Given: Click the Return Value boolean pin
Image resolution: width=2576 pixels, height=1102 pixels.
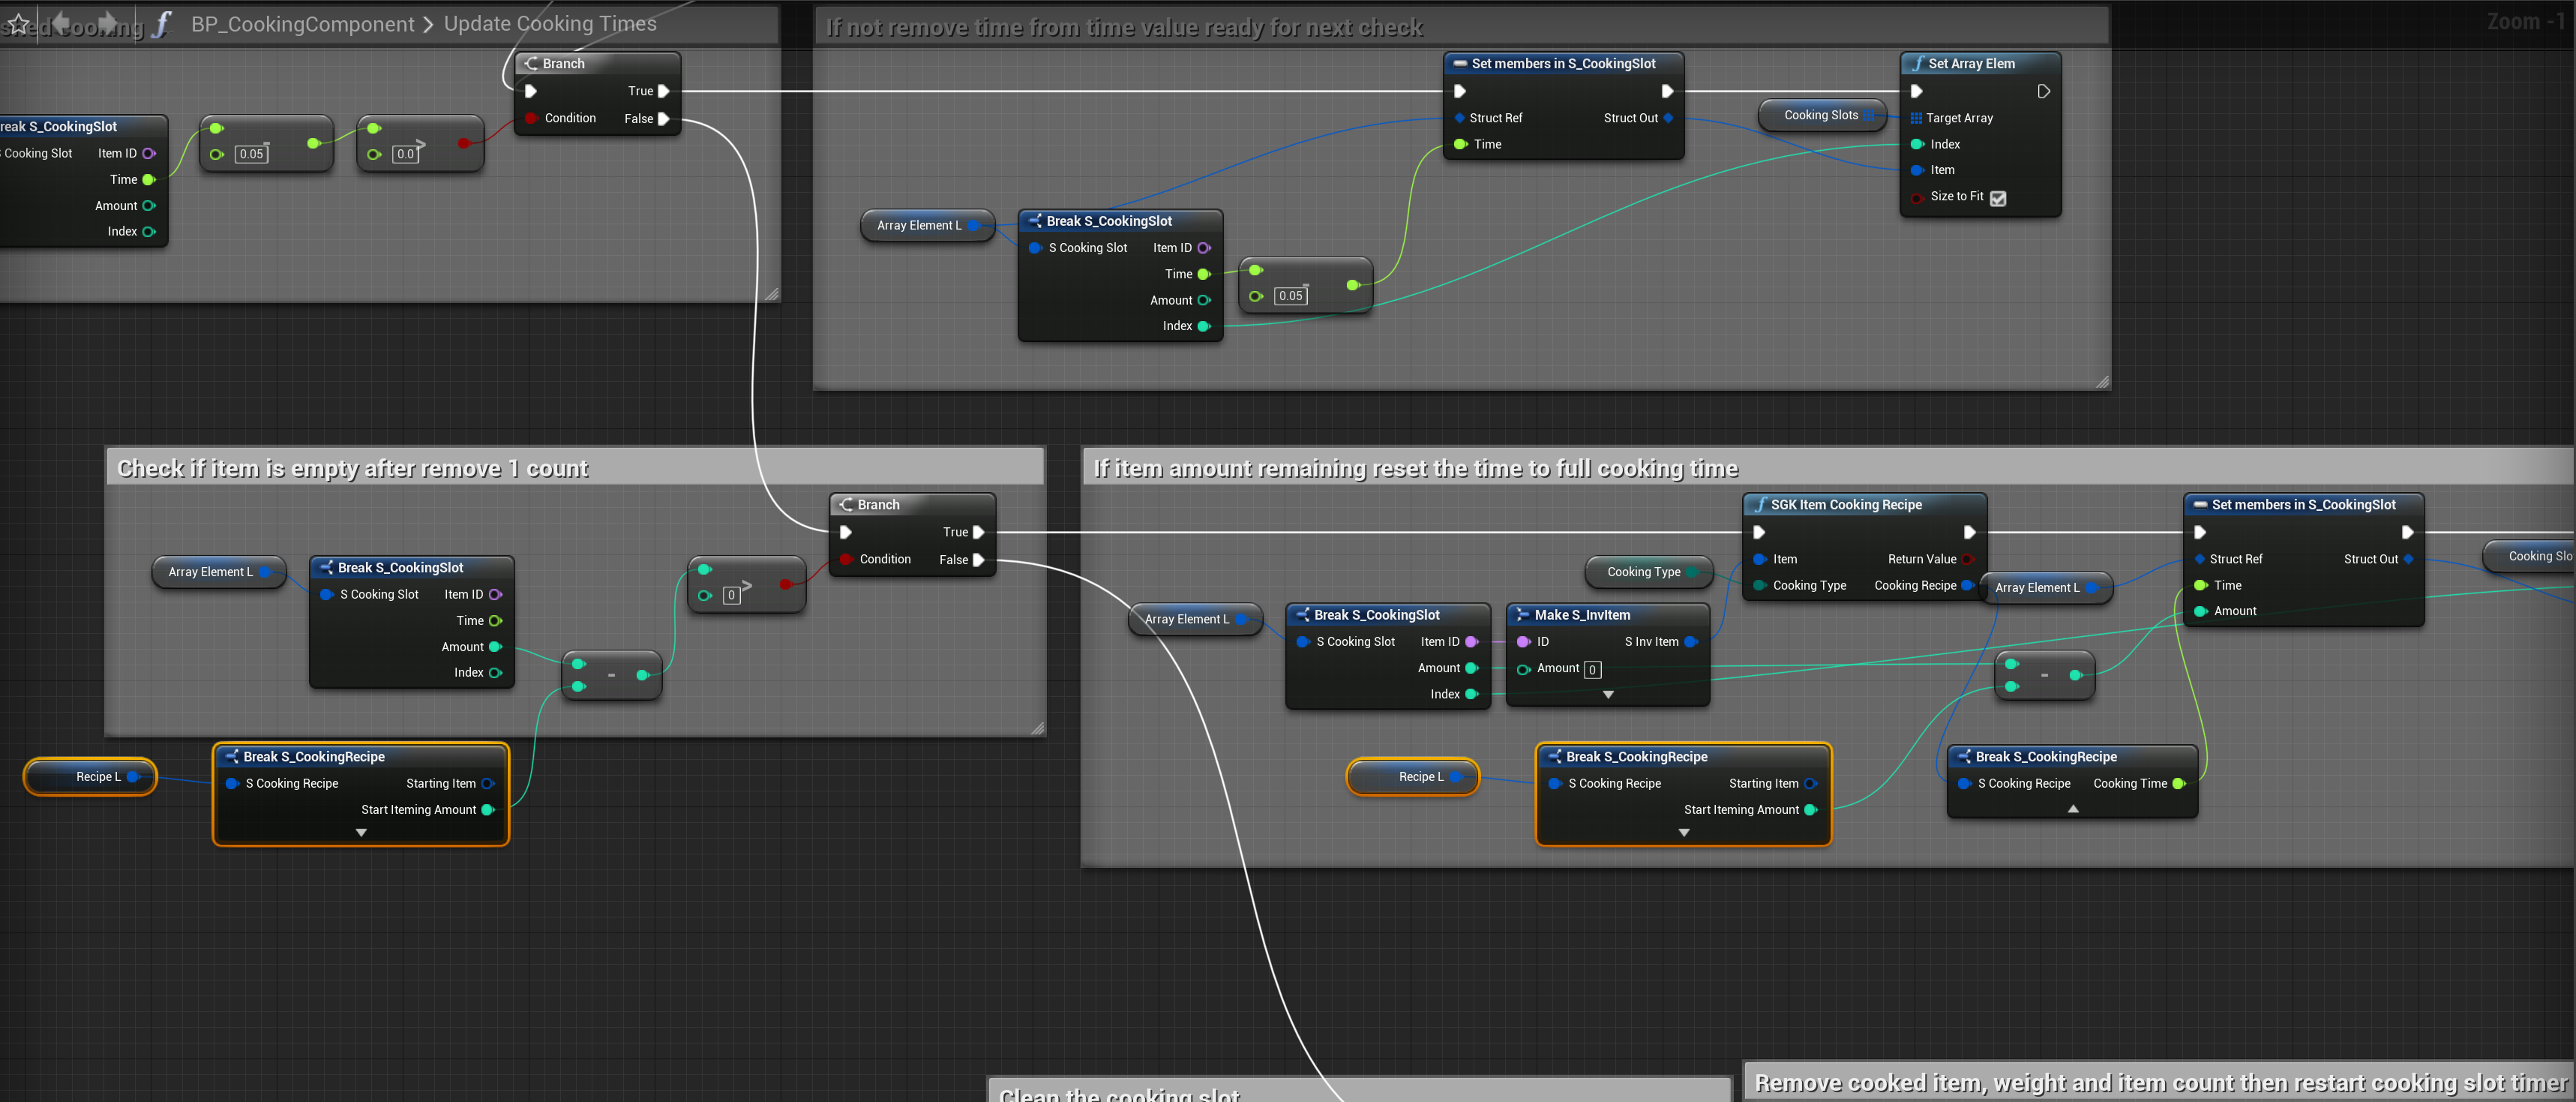Looking at the screenshot, I should coord(1968,559).
